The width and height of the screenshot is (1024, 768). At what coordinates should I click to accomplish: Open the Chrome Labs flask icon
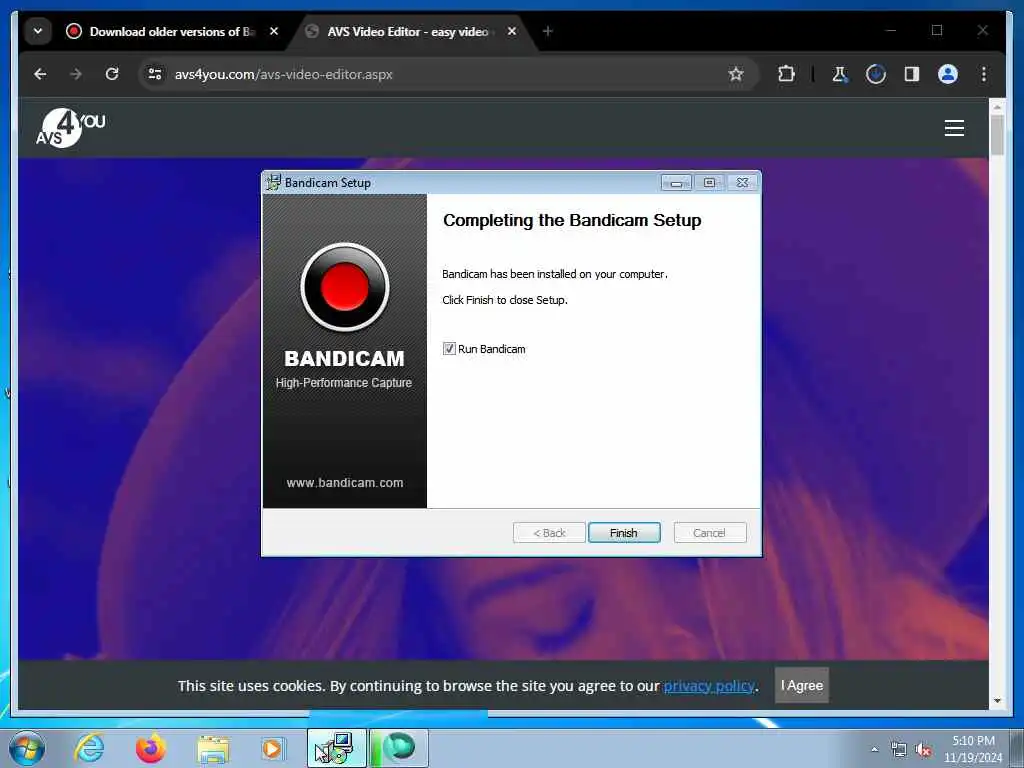tap(840, 74)
